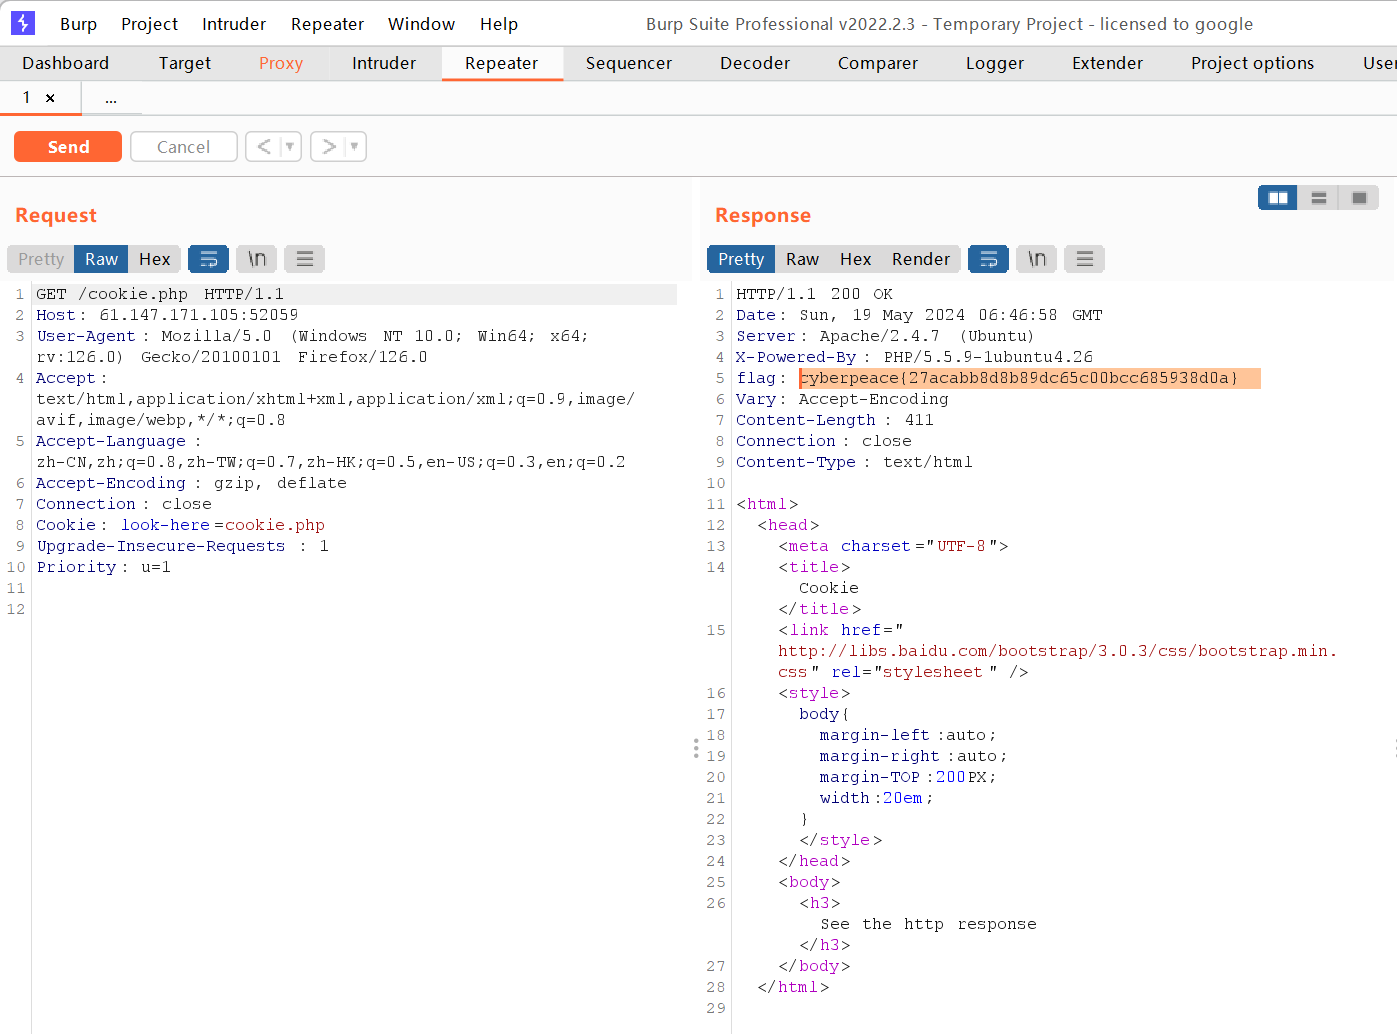Open the Burp menu
Image resolution: width=1397 pixels, height=1034 pixels.
point(78,24)
